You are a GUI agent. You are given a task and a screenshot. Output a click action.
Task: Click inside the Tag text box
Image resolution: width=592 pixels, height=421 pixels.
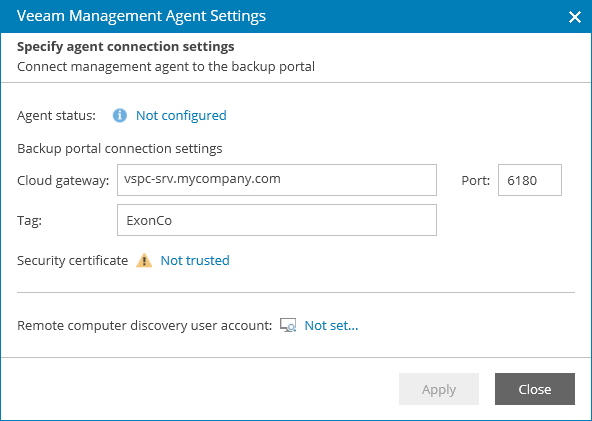[x=277, y=220]
